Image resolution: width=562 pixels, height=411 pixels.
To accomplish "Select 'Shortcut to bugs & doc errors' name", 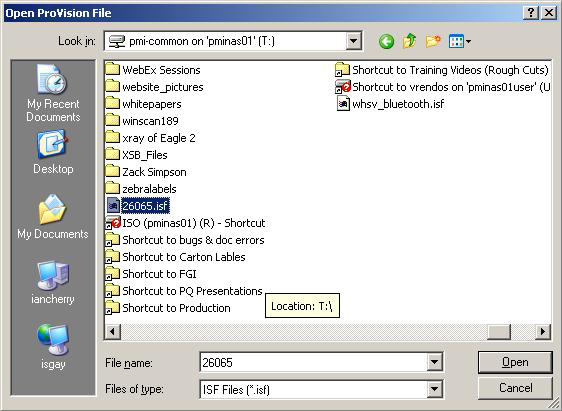I will click(x=193, y=240).
